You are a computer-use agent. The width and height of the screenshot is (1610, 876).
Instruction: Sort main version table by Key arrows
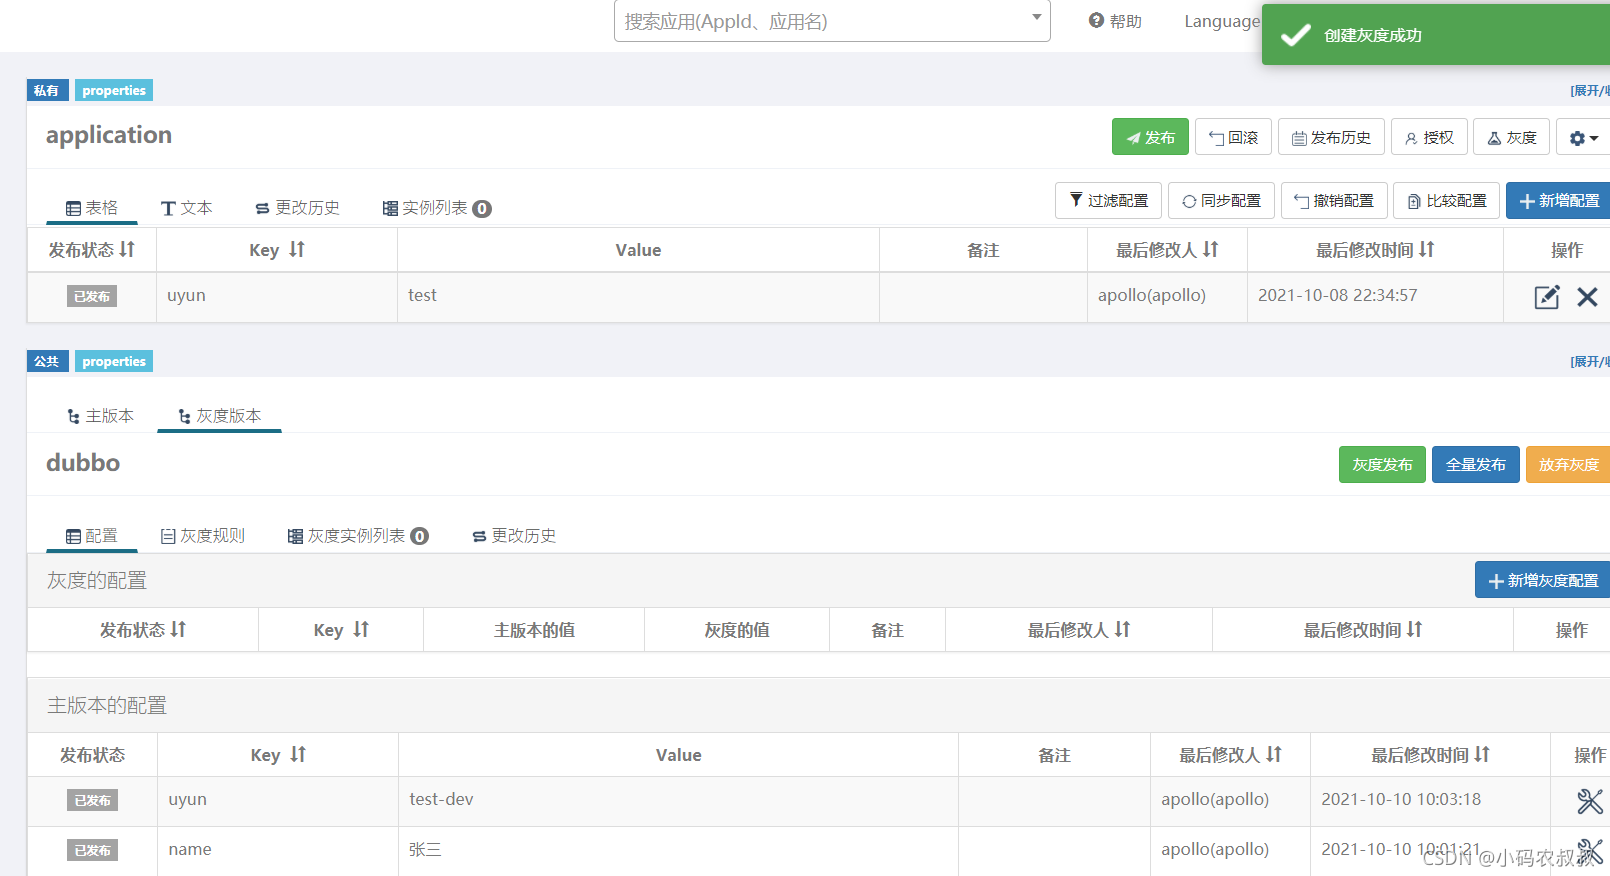pos(298,754)
